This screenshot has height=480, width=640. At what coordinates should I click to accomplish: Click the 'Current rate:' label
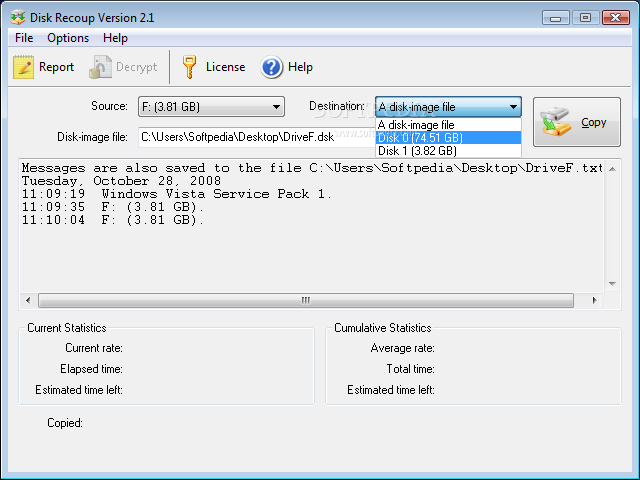point(94,348)
